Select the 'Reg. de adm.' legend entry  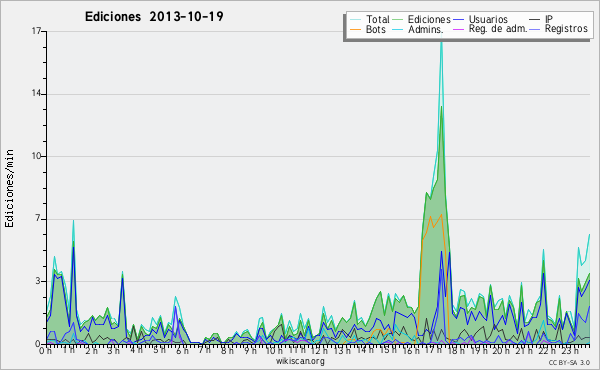[x=498, y=29]
